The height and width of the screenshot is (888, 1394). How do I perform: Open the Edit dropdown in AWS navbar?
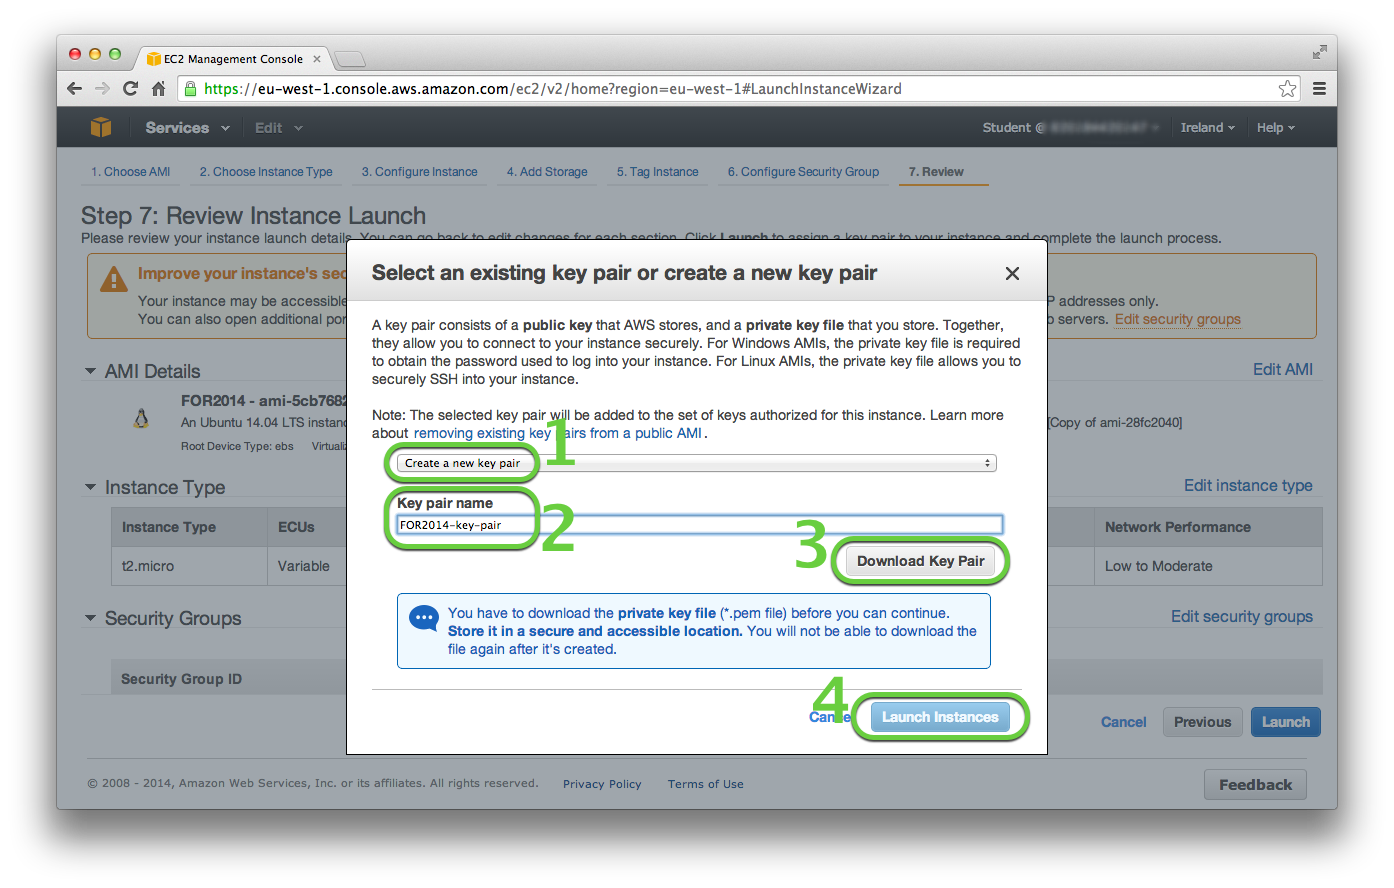[x=278, y=127]
